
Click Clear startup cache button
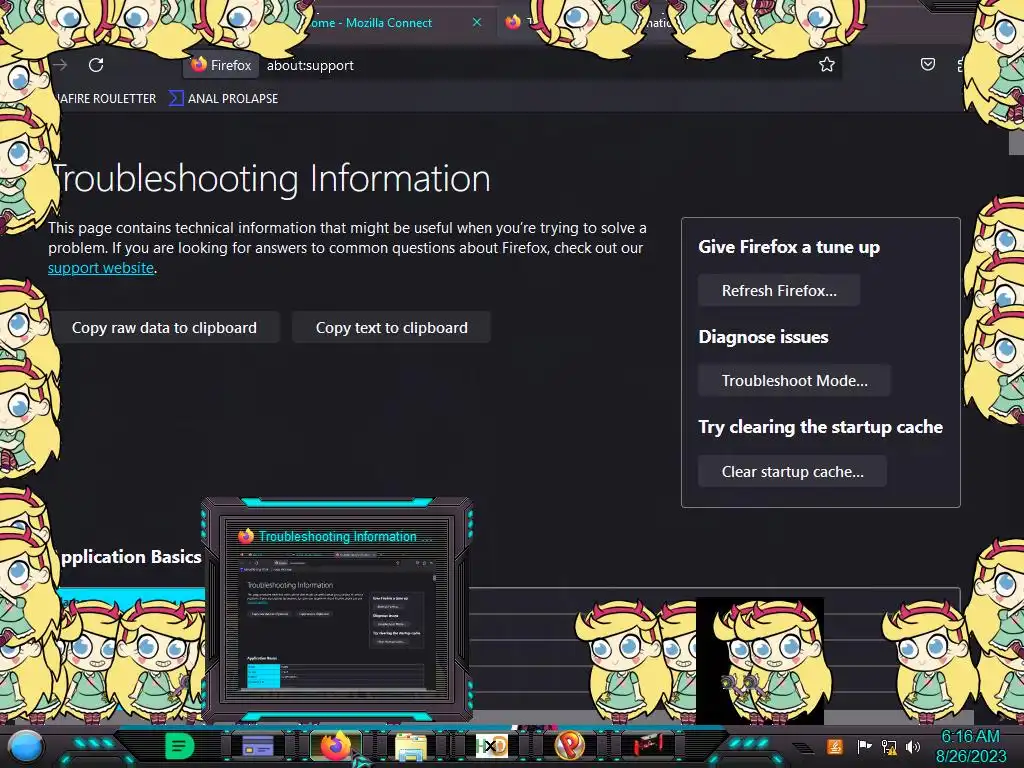(x=792, y=472)
